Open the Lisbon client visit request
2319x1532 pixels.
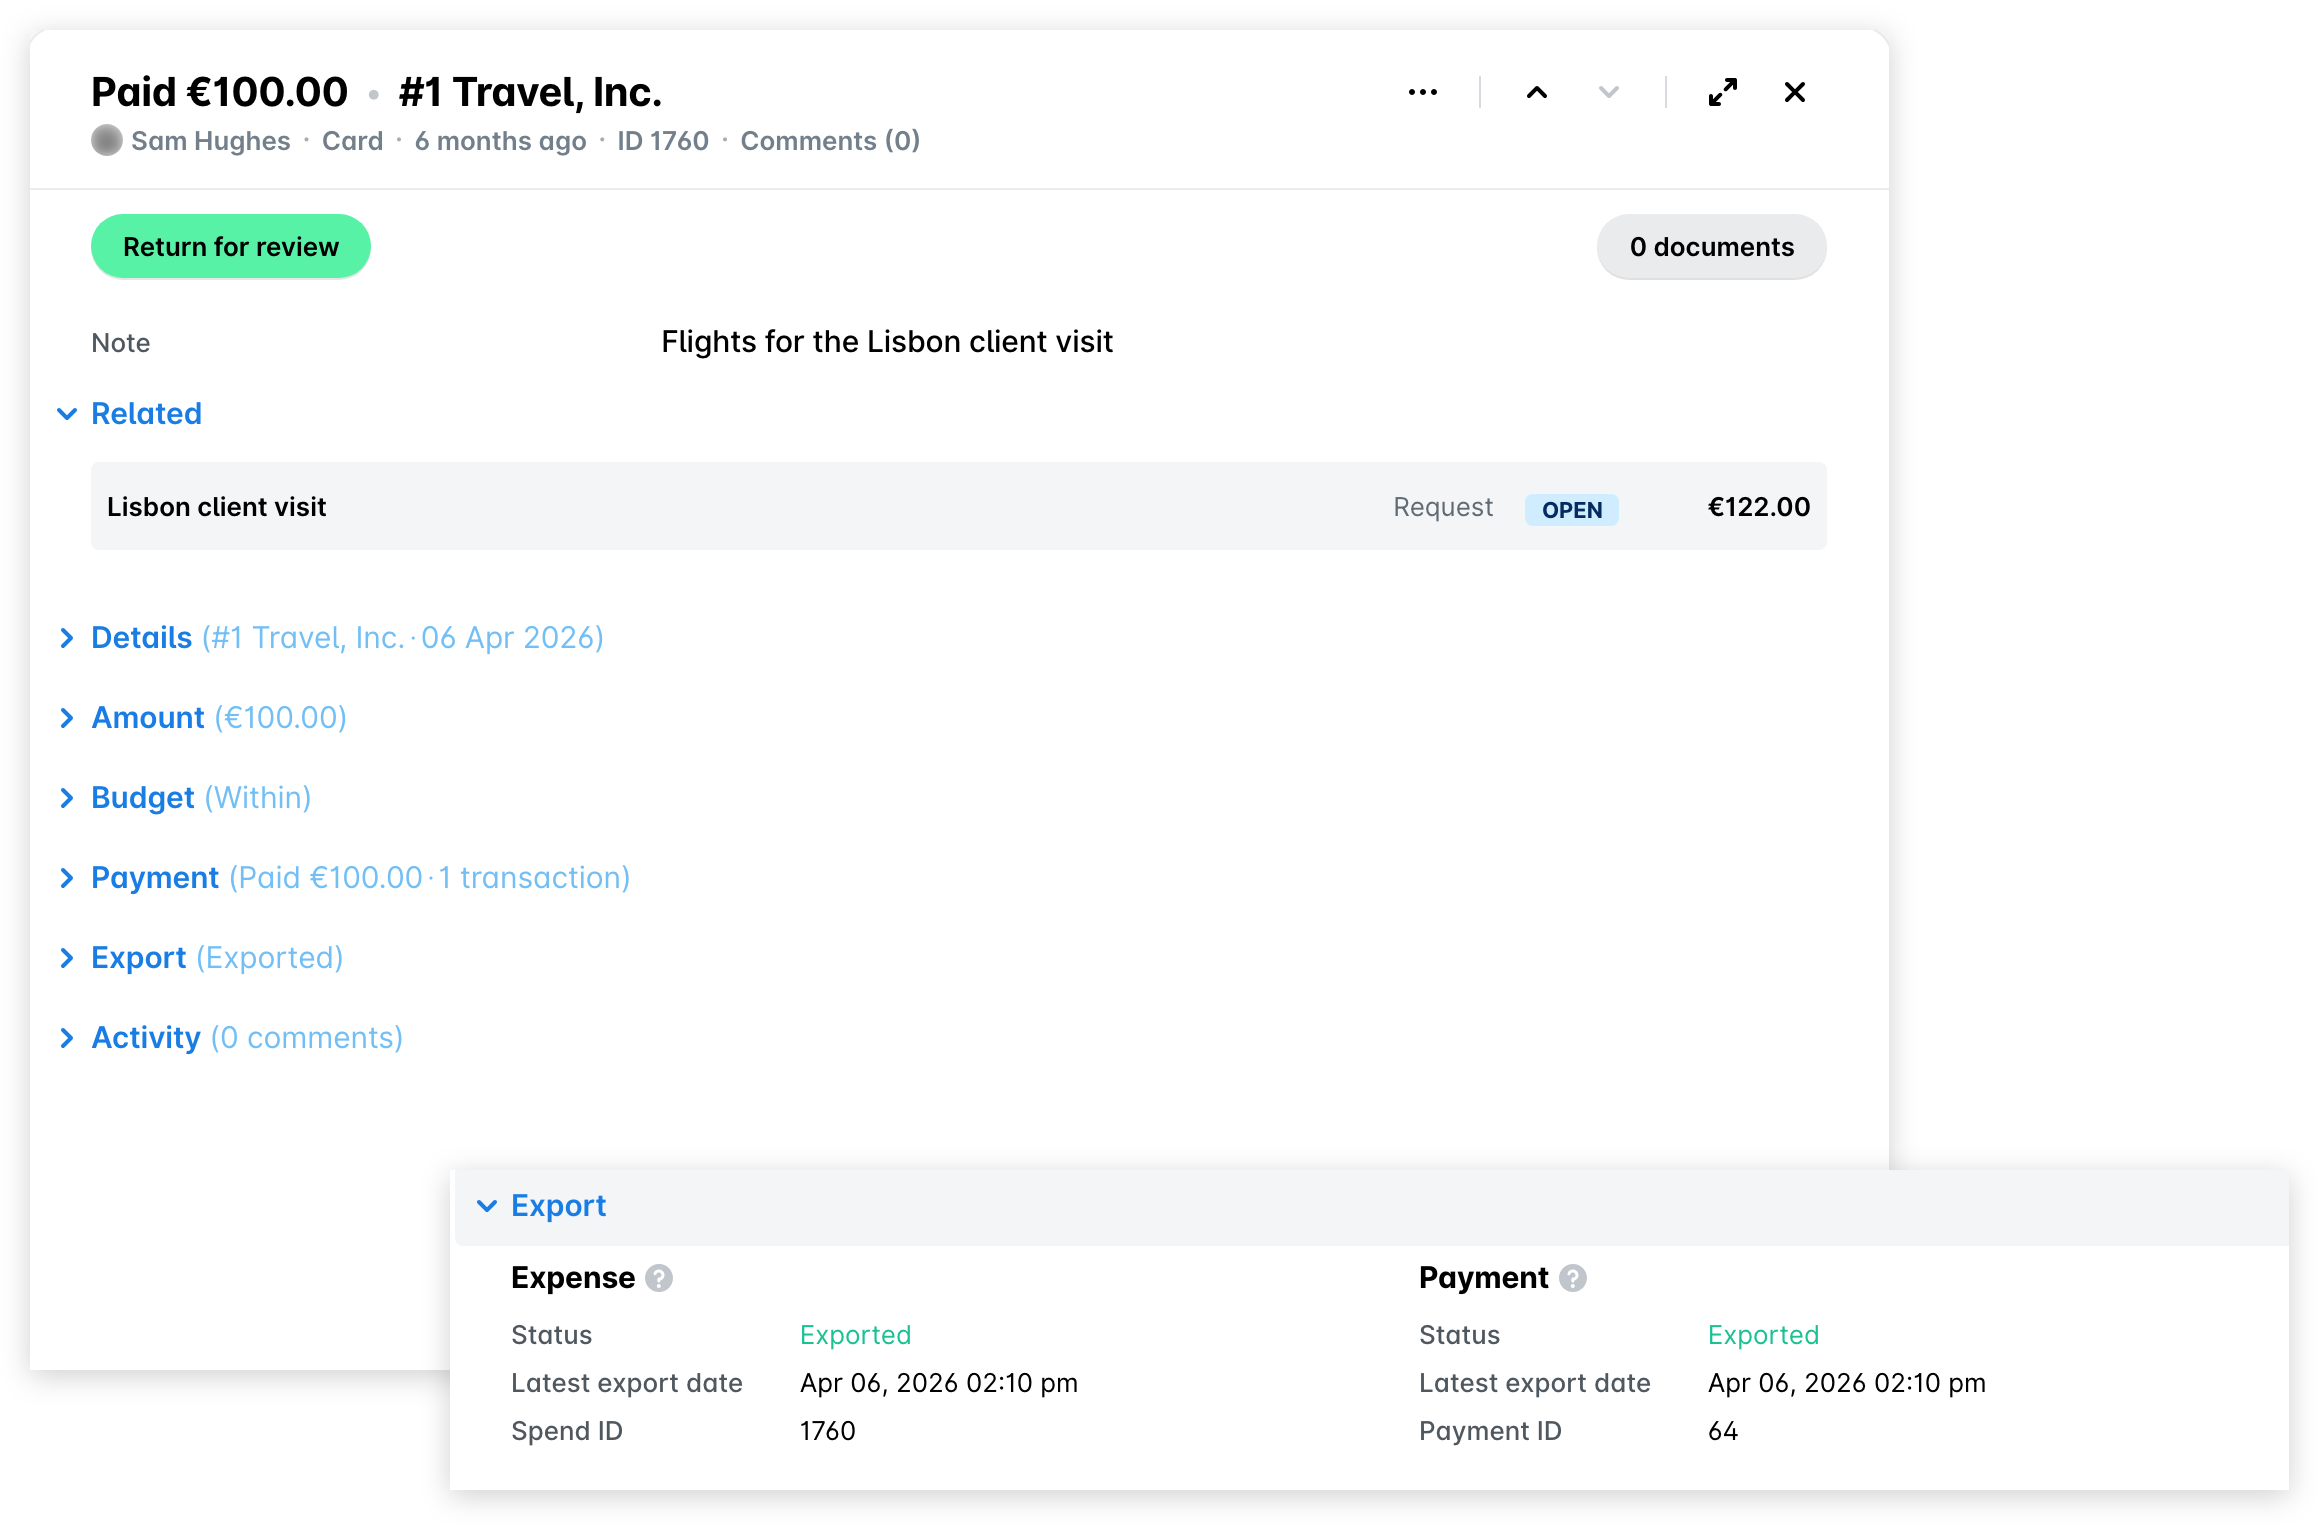tap(958, 507)
